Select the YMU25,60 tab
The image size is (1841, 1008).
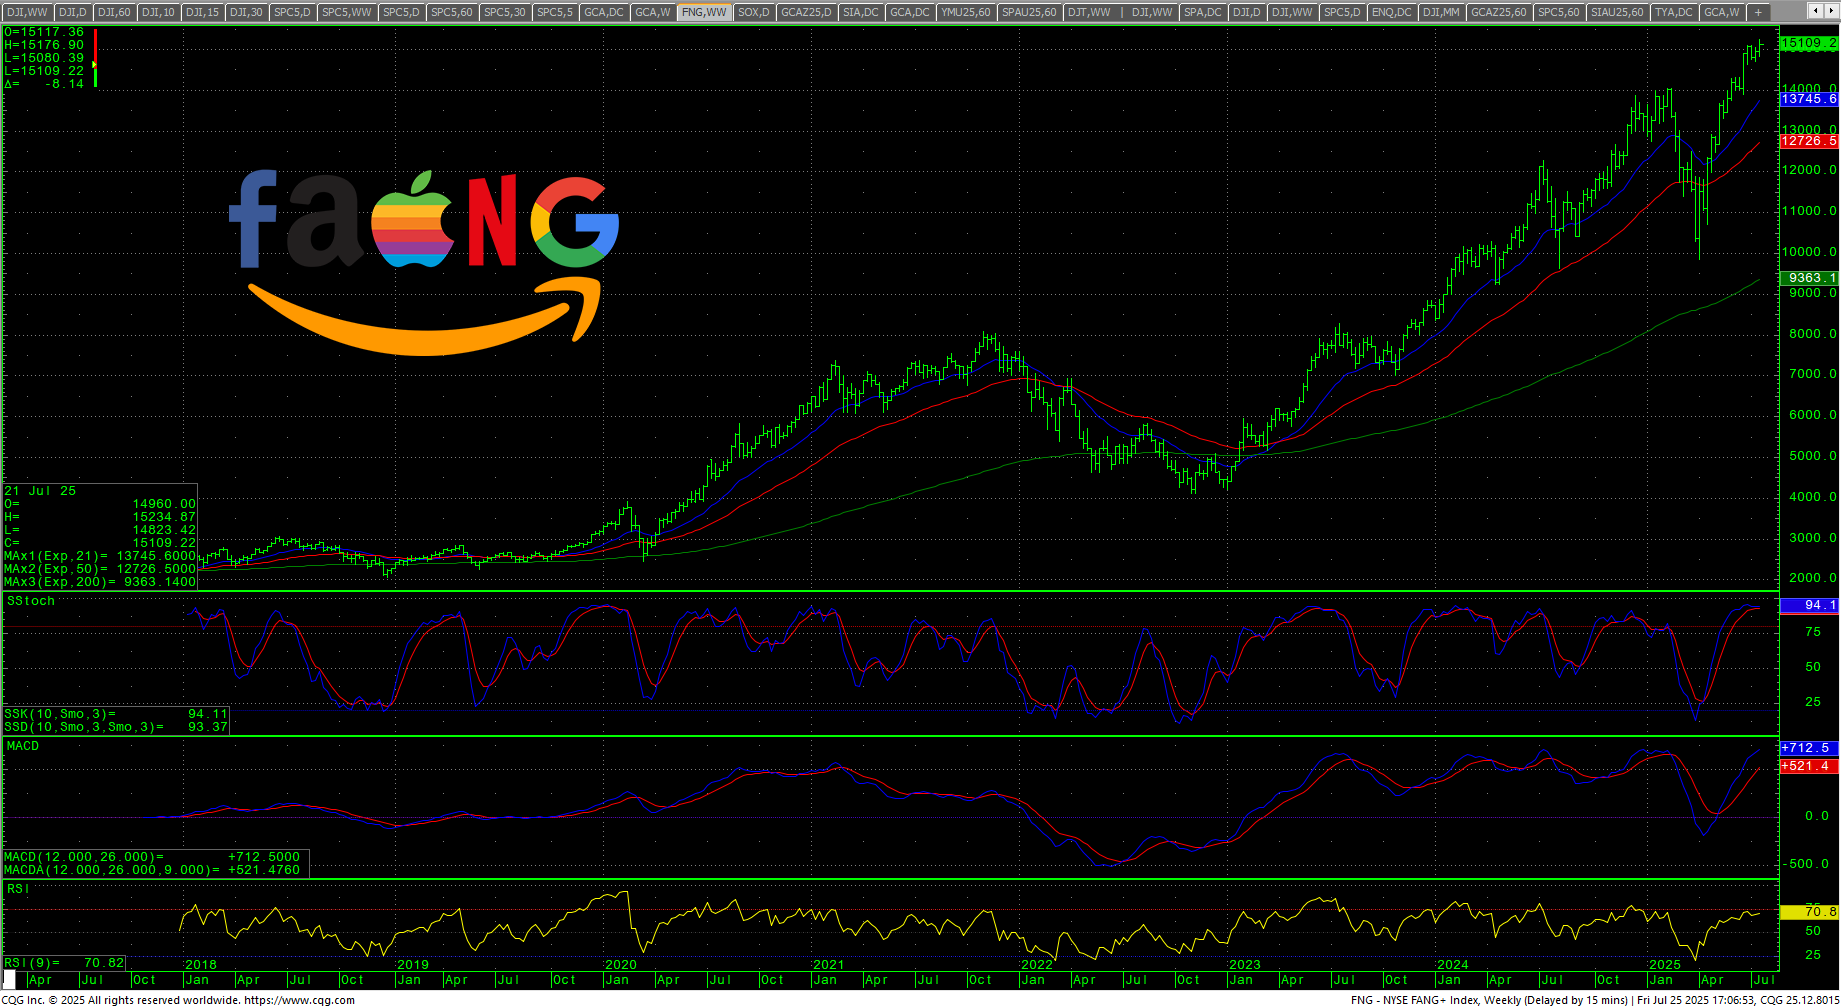[966, 12]
